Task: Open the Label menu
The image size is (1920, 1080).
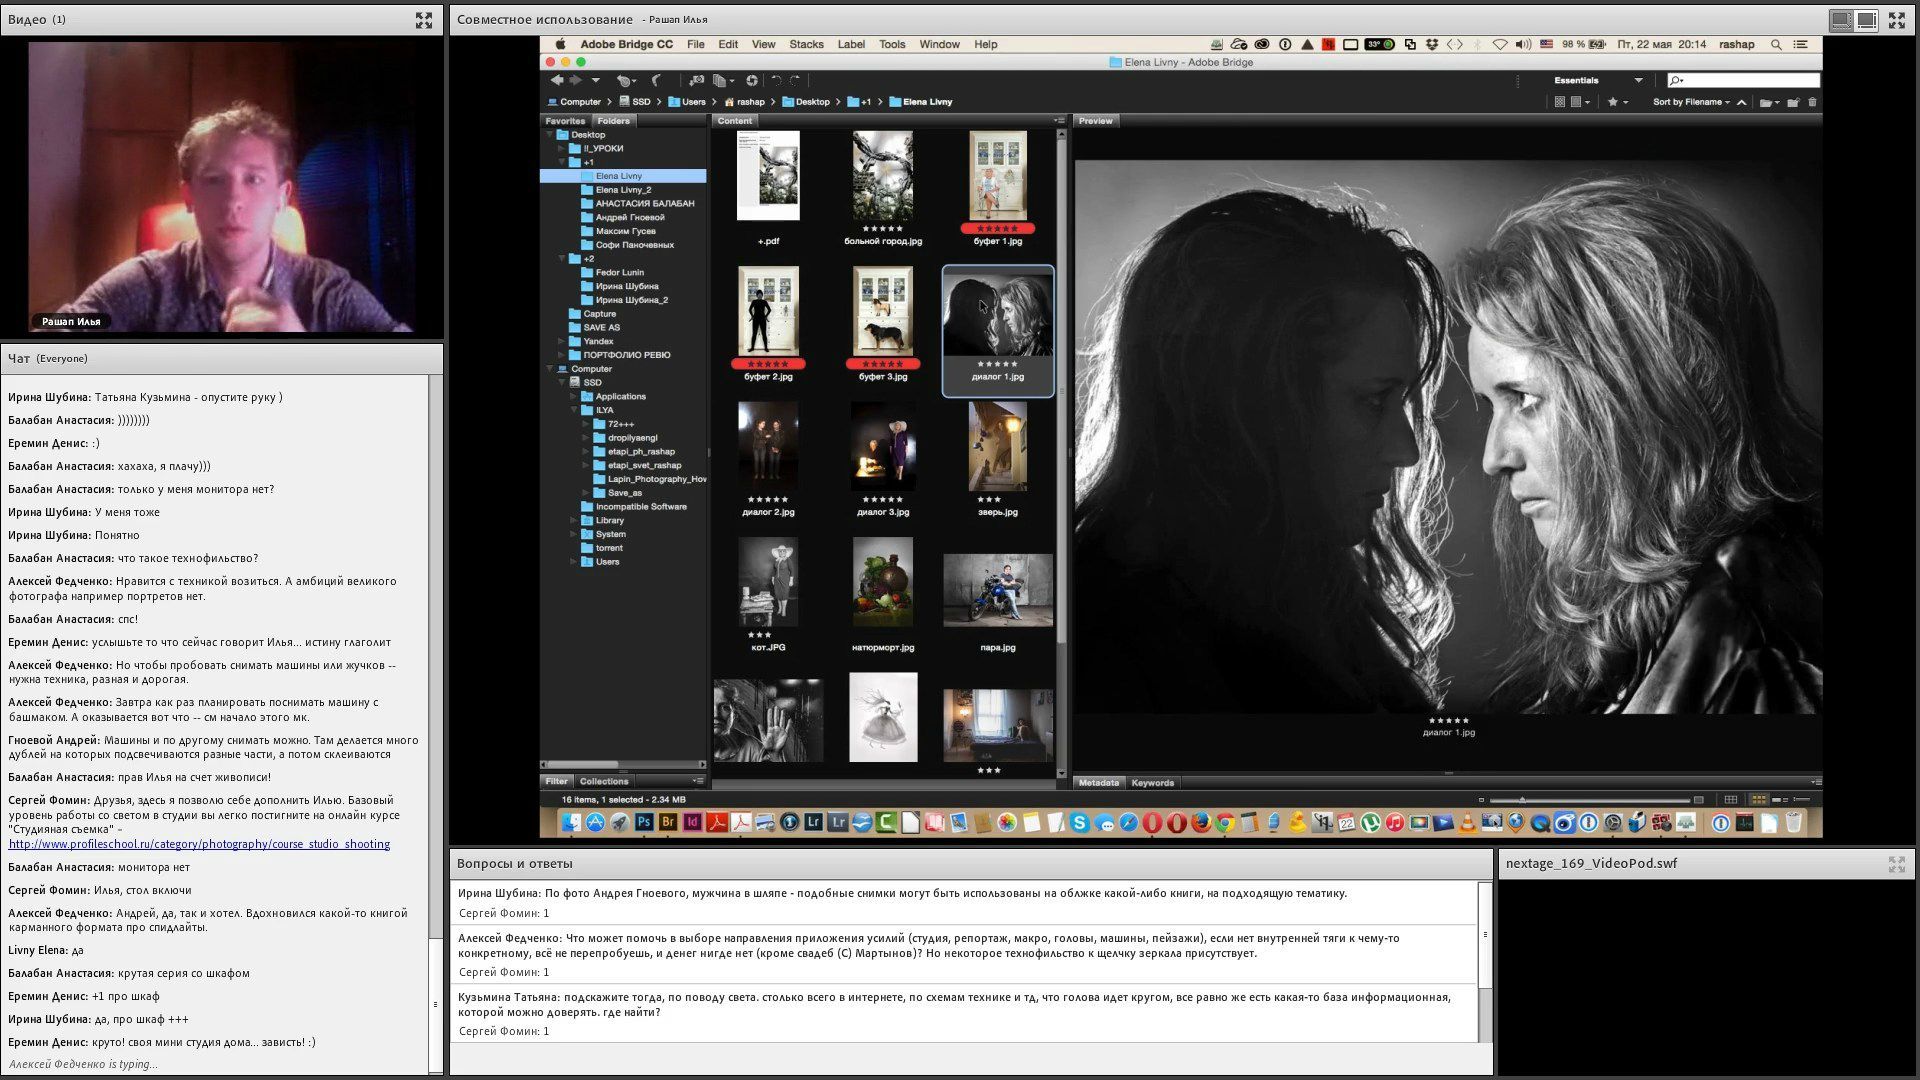Action: [x=851, y=44]
